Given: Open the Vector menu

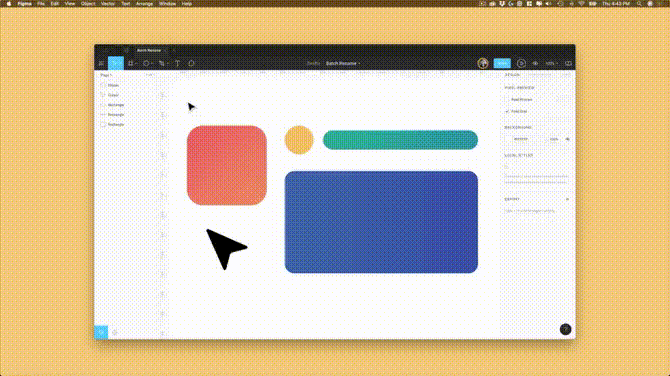Looking at the screenshot, I should 108,3.
